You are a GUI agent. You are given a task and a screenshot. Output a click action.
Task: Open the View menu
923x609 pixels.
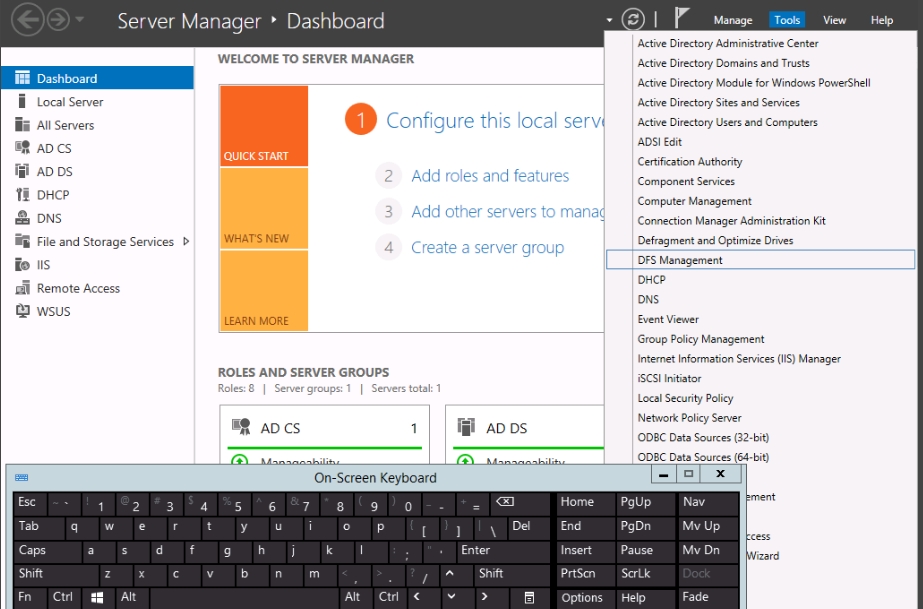(834, 20)
